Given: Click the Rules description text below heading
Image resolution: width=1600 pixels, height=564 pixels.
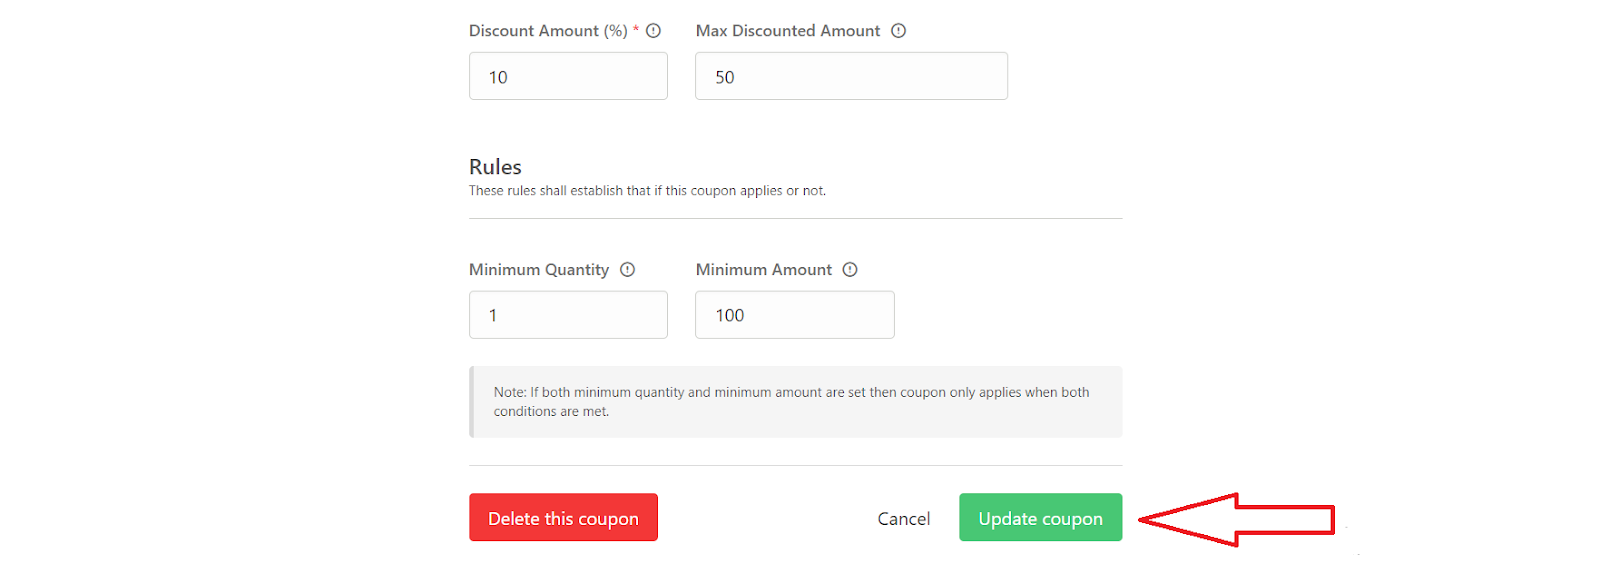Looking at the screenshot, I should 647,191.
